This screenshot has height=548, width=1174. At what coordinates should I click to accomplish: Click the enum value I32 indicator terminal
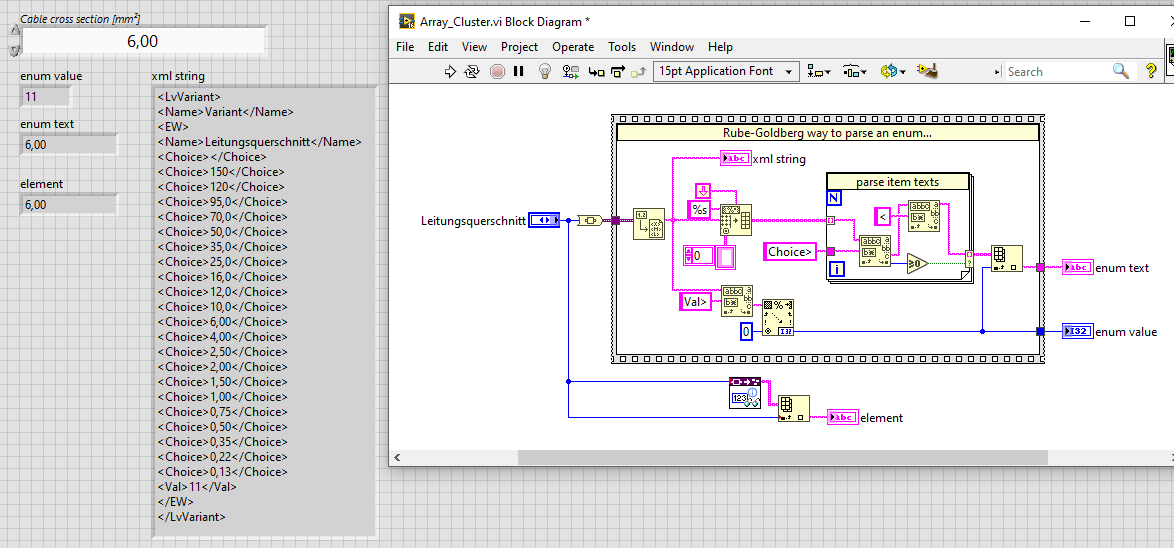pyautogui.click(x=1077, y=332)
